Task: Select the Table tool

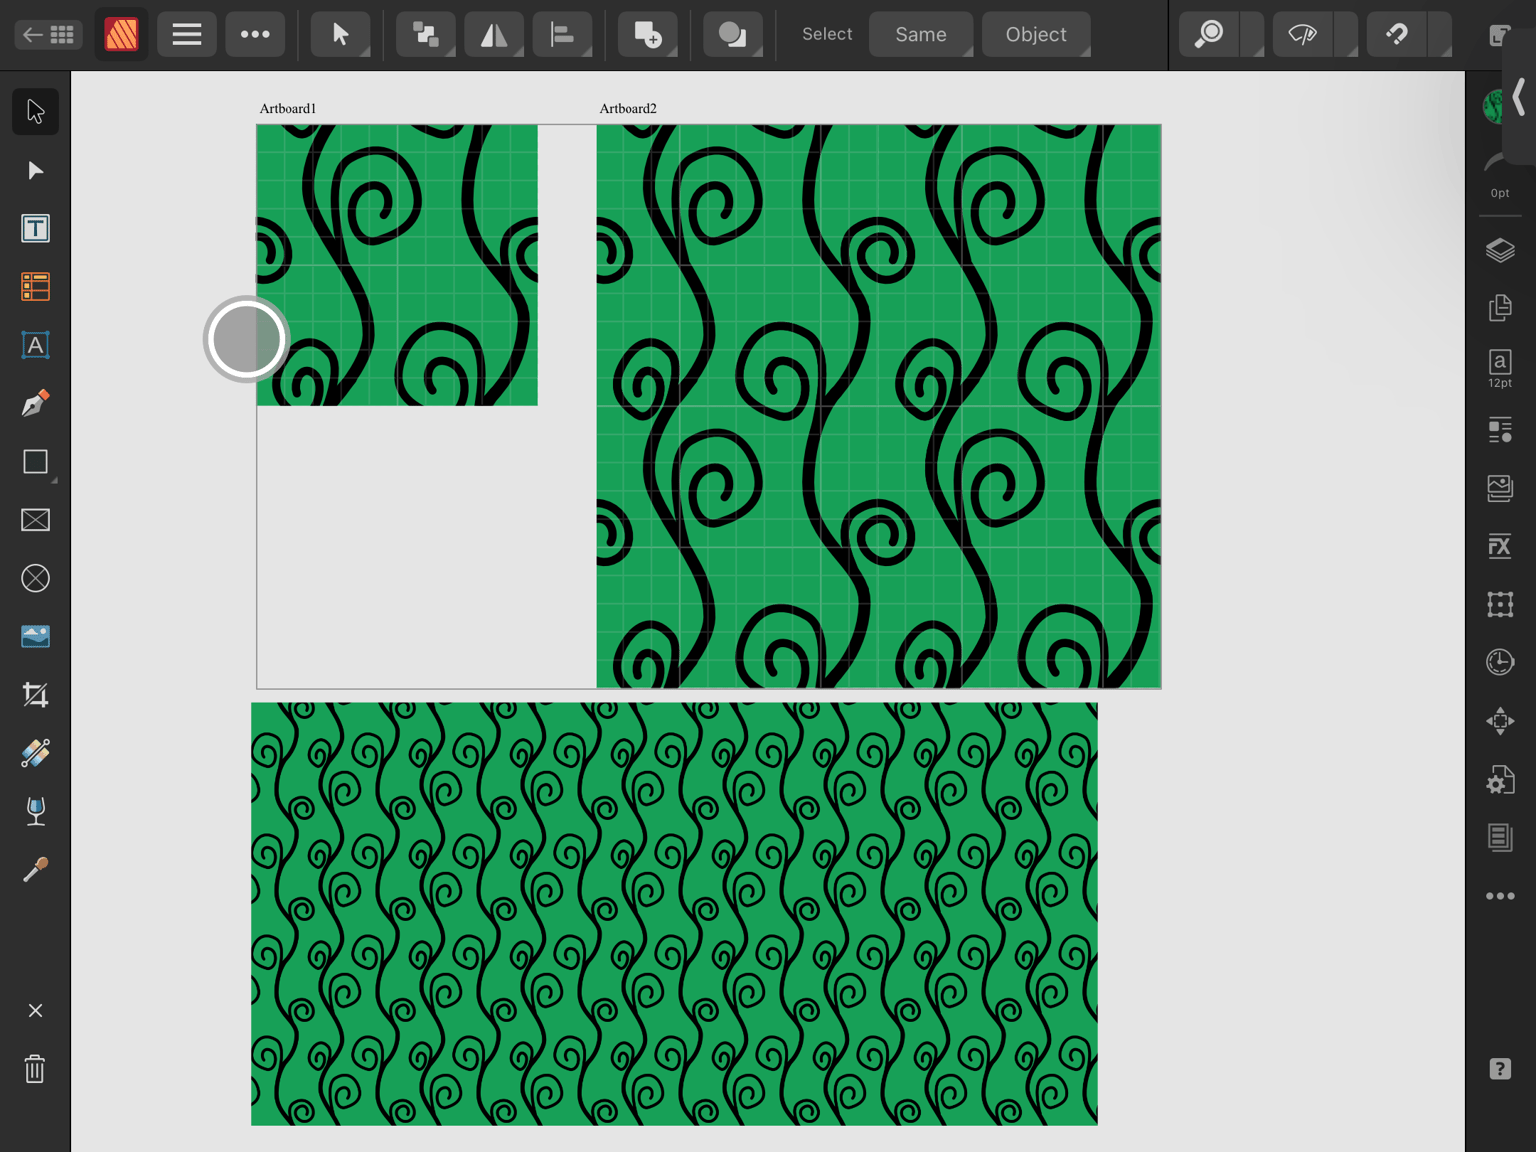Action: coord(35,287)
